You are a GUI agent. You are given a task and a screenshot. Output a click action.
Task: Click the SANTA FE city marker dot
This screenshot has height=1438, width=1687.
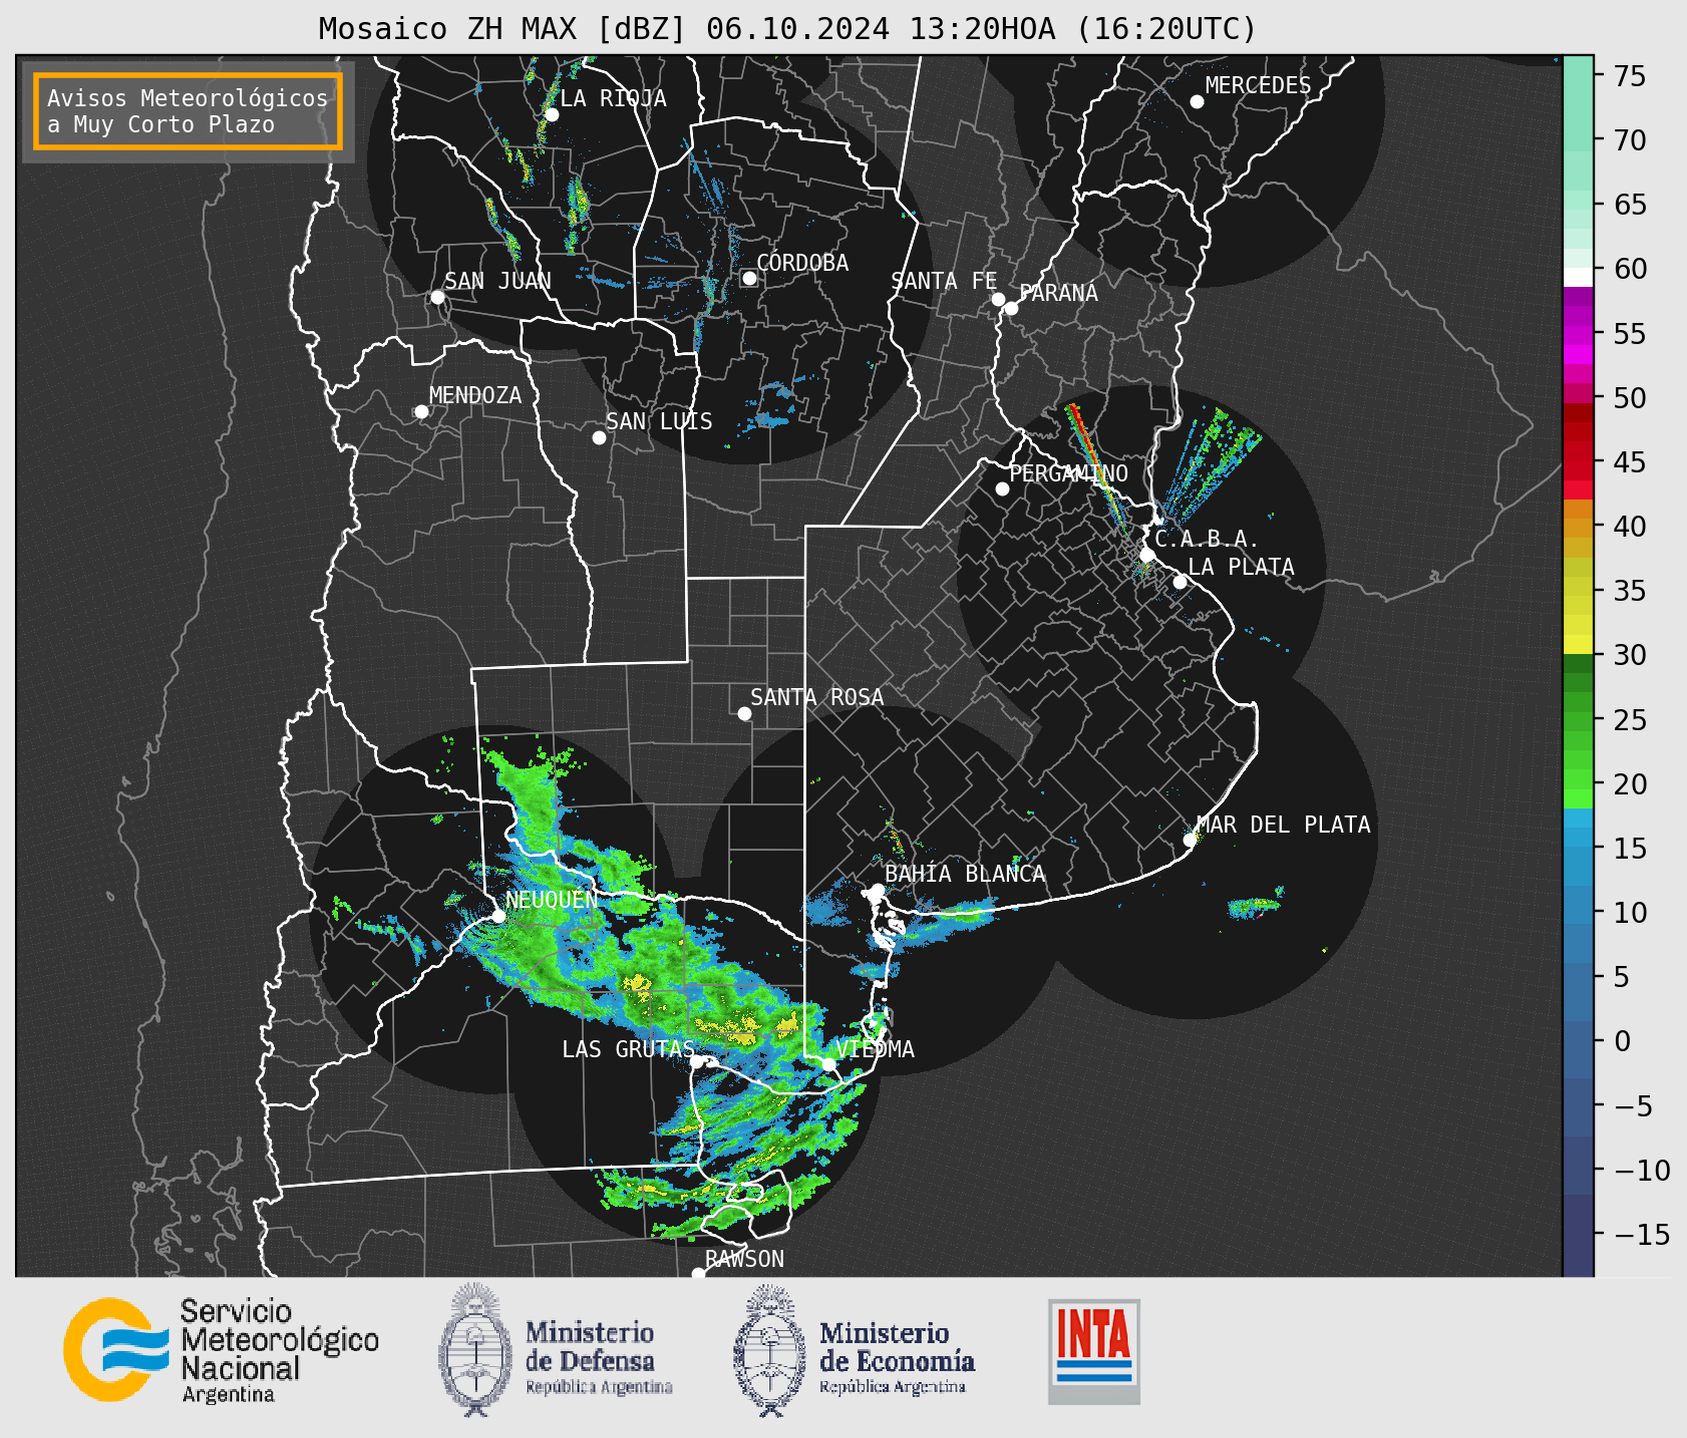(998, 299)
